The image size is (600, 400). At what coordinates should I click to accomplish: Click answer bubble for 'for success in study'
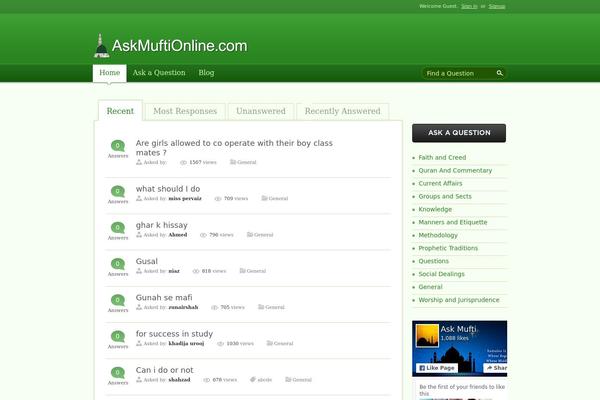(118, 336)
